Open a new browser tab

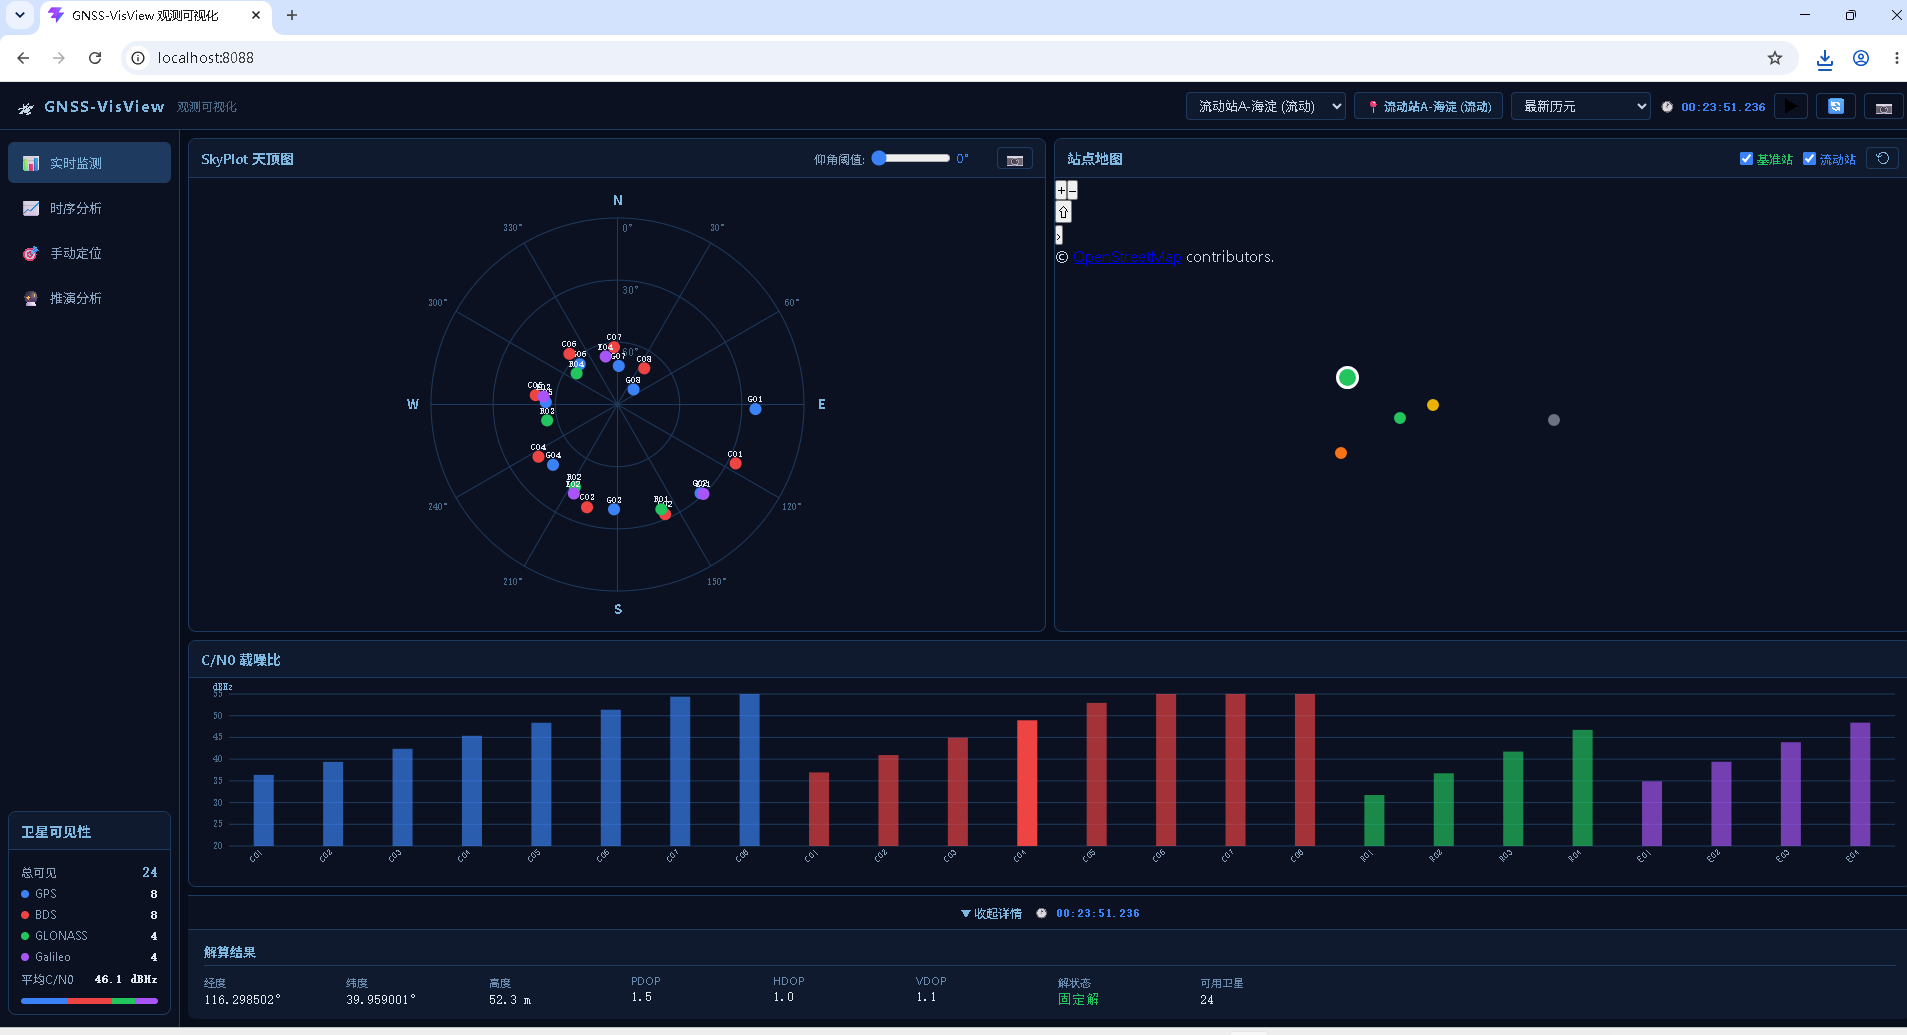coord(292,15)
